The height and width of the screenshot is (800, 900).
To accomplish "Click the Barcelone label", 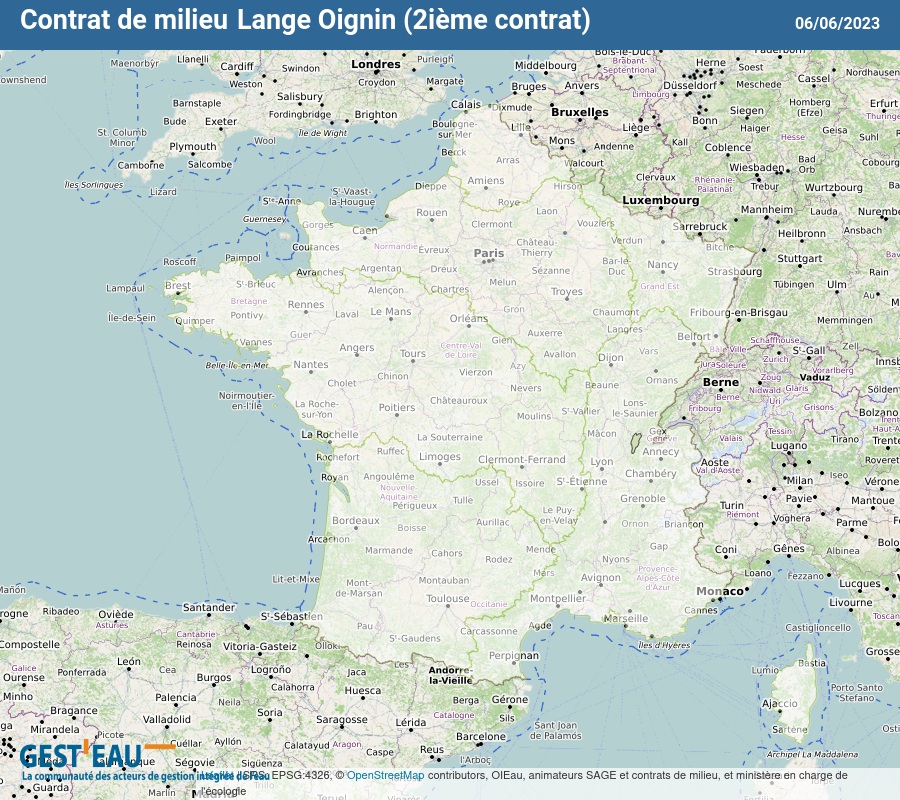I will (x=481, y=736).
